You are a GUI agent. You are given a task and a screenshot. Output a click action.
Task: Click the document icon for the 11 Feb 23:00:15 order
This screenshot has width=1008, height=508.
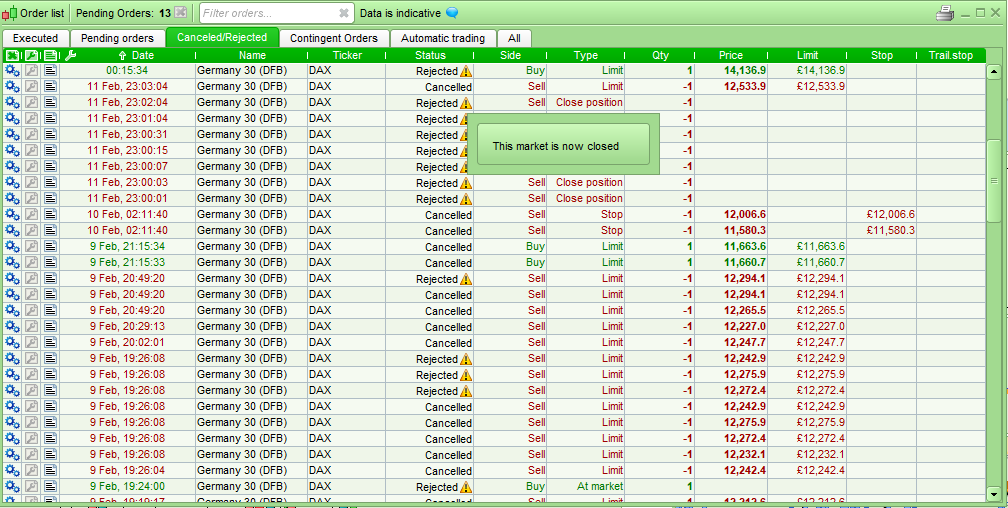tap(51, 150)
